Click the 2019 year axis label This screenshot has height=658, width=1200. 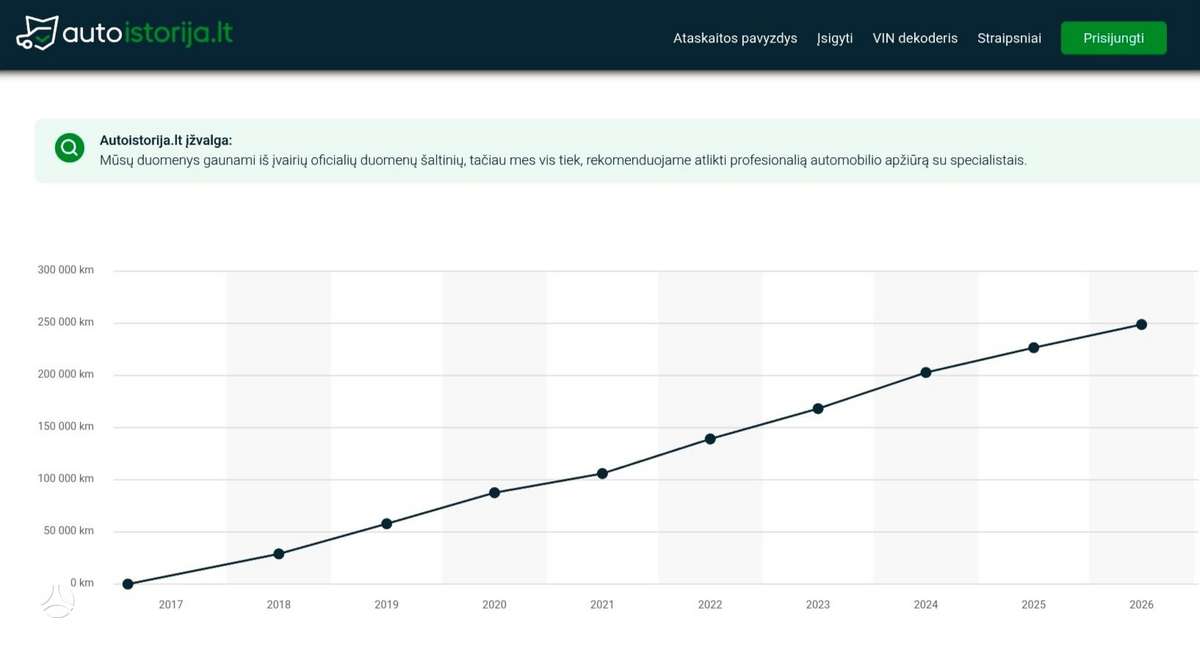click(387, 605)
